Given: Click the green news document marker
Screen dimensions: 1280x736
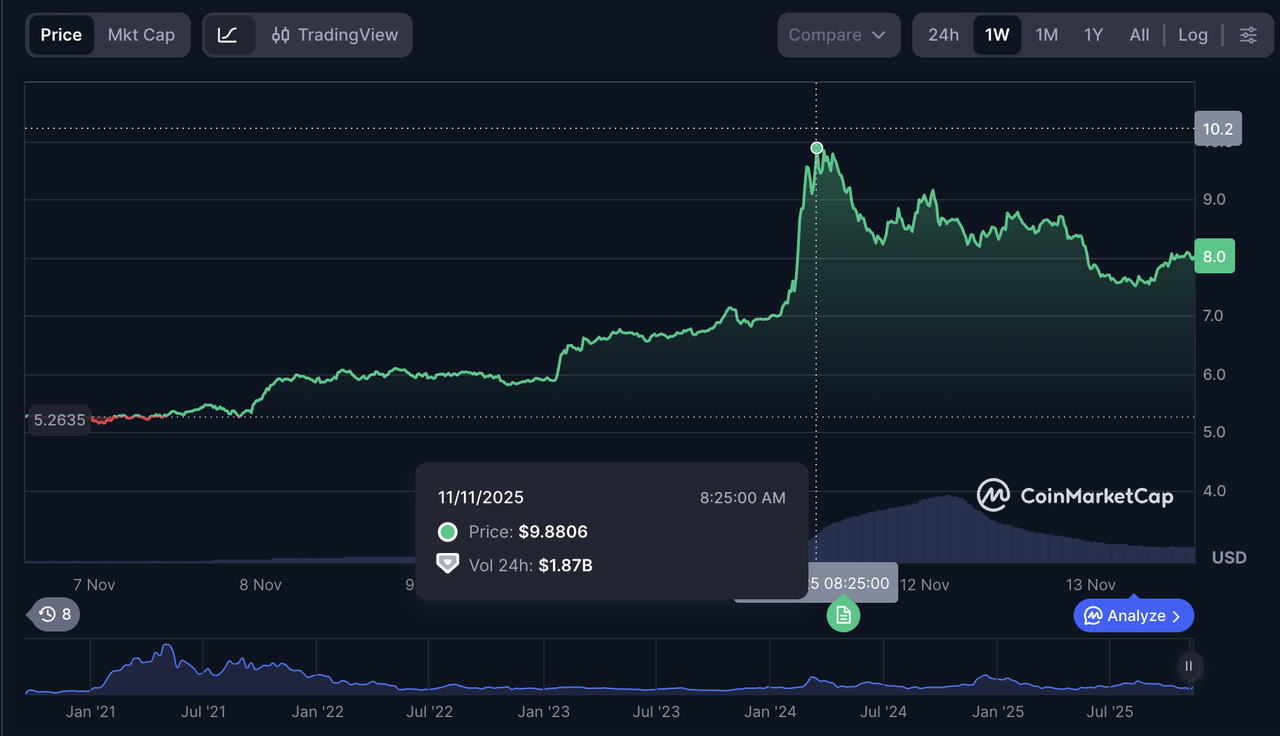Looking at the screenshot, I should (843, 615).
